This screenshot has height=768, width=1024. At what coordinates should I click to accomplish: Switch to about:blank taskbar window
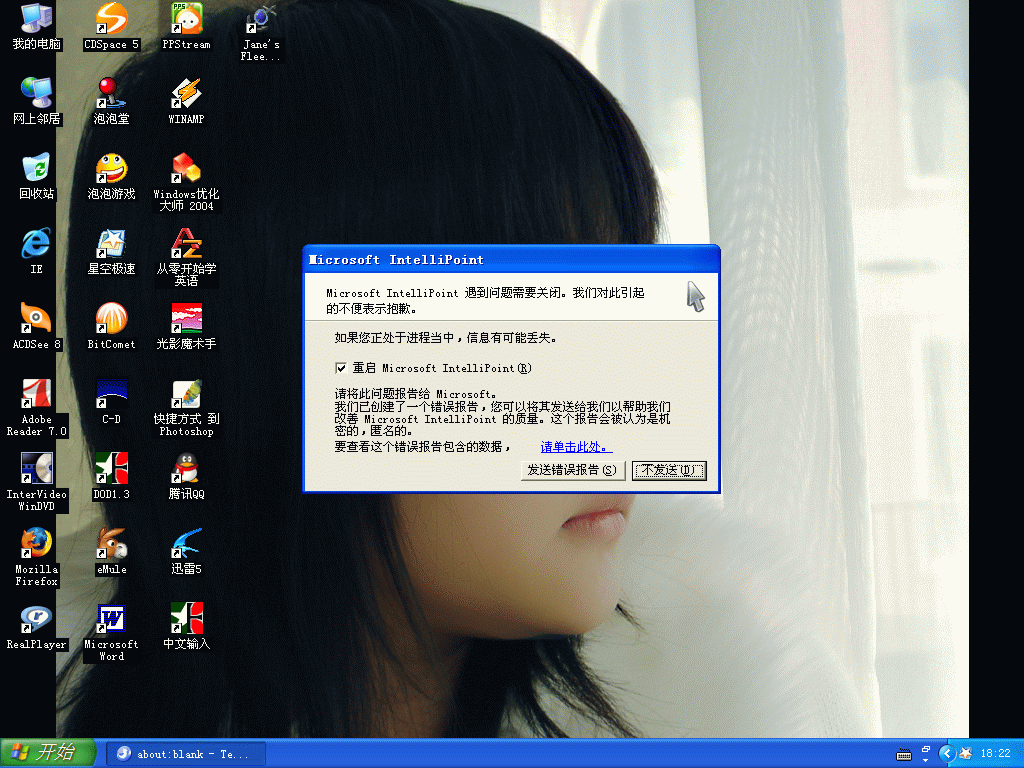tap(186, 754)
